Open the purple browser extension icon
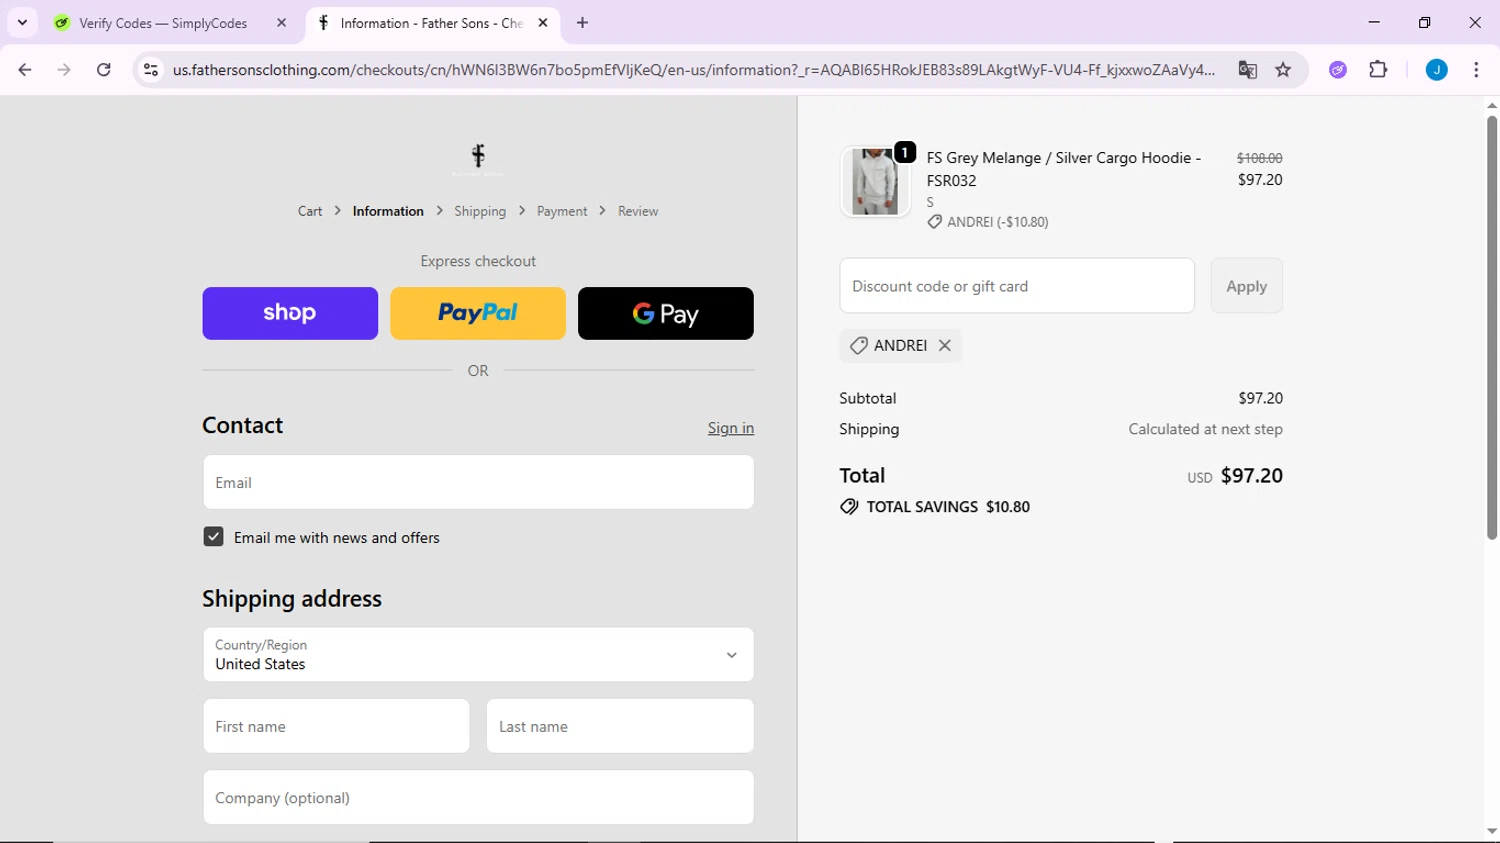Image resolution: width=1500 pixels, height=843 pixels. [1338, 70]
